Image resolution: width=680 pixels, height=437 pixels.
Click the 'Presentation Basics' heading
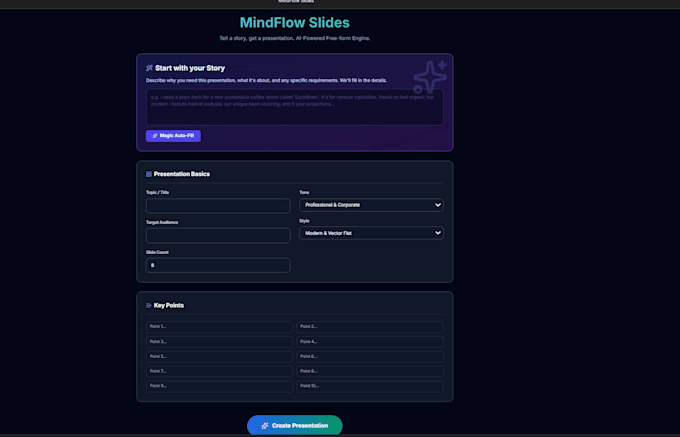click(x=182, y=174)
